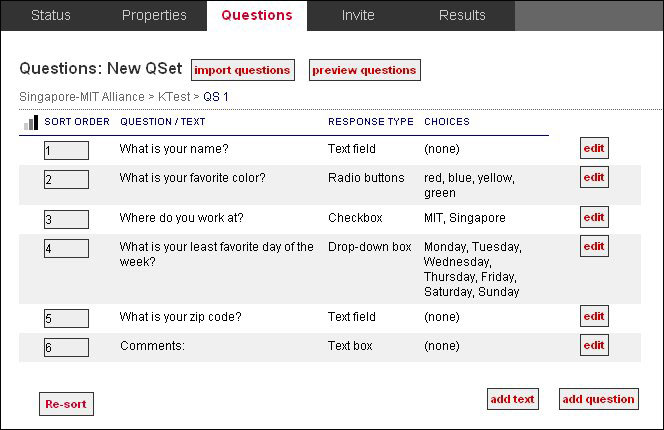
Task: Edit the 'Where do you work at?' question
Action: click(594, 217)
